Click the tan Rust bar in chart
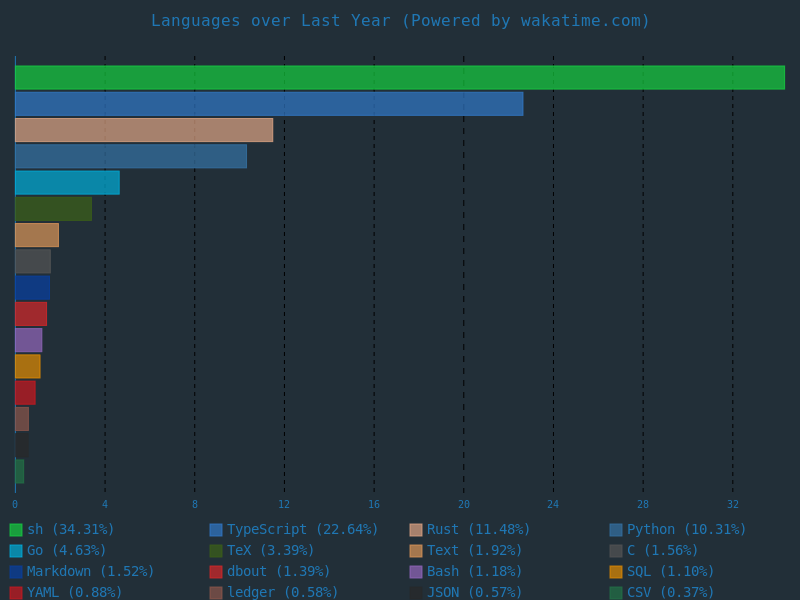The height and width of the screenshot is (600, 800). click(144, 130)
